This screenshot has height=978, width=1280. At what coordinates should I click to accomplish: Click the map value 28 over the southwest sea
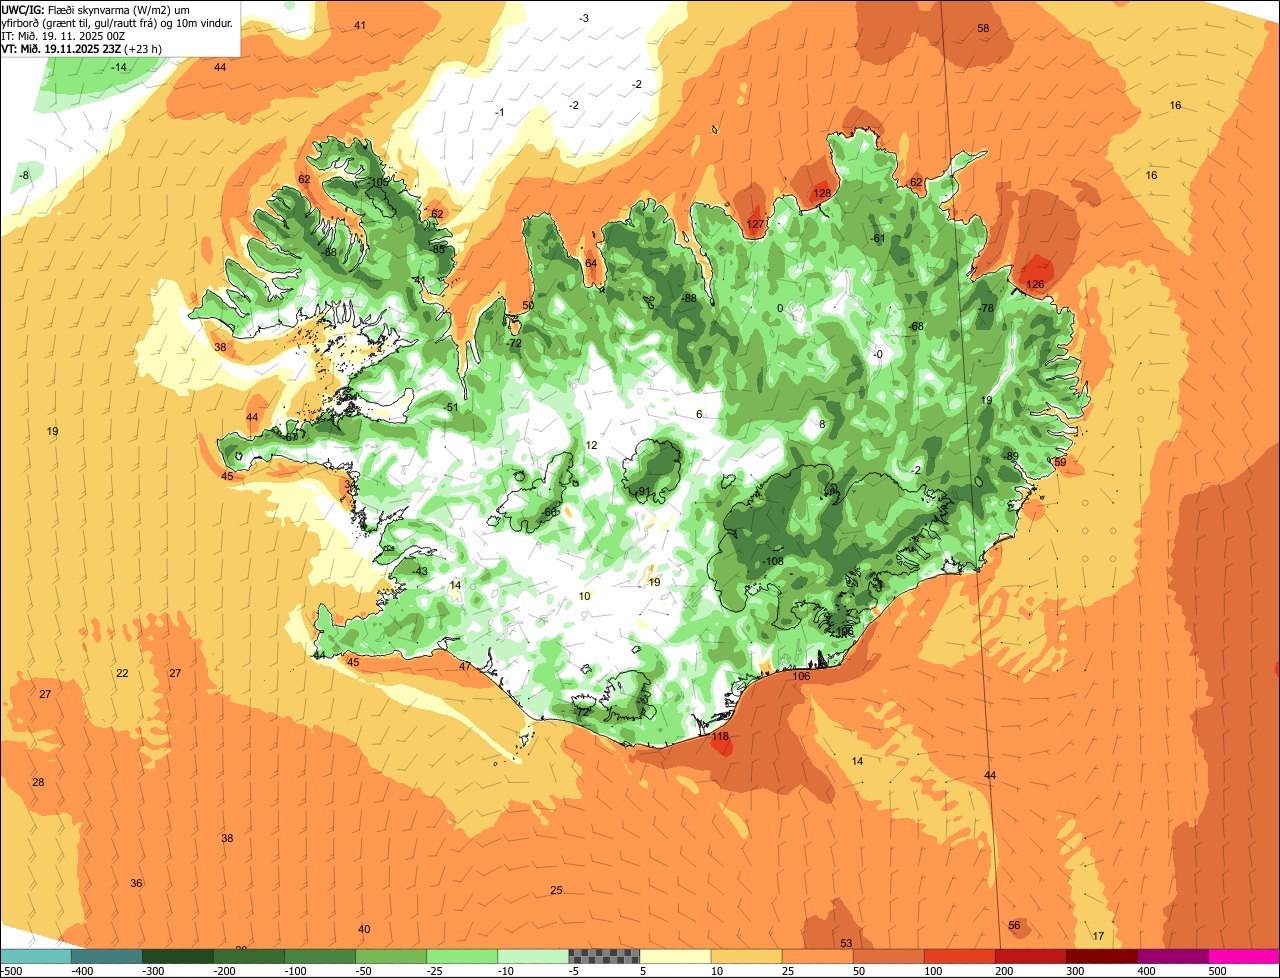pyautogui.click(x=38, y=782)
